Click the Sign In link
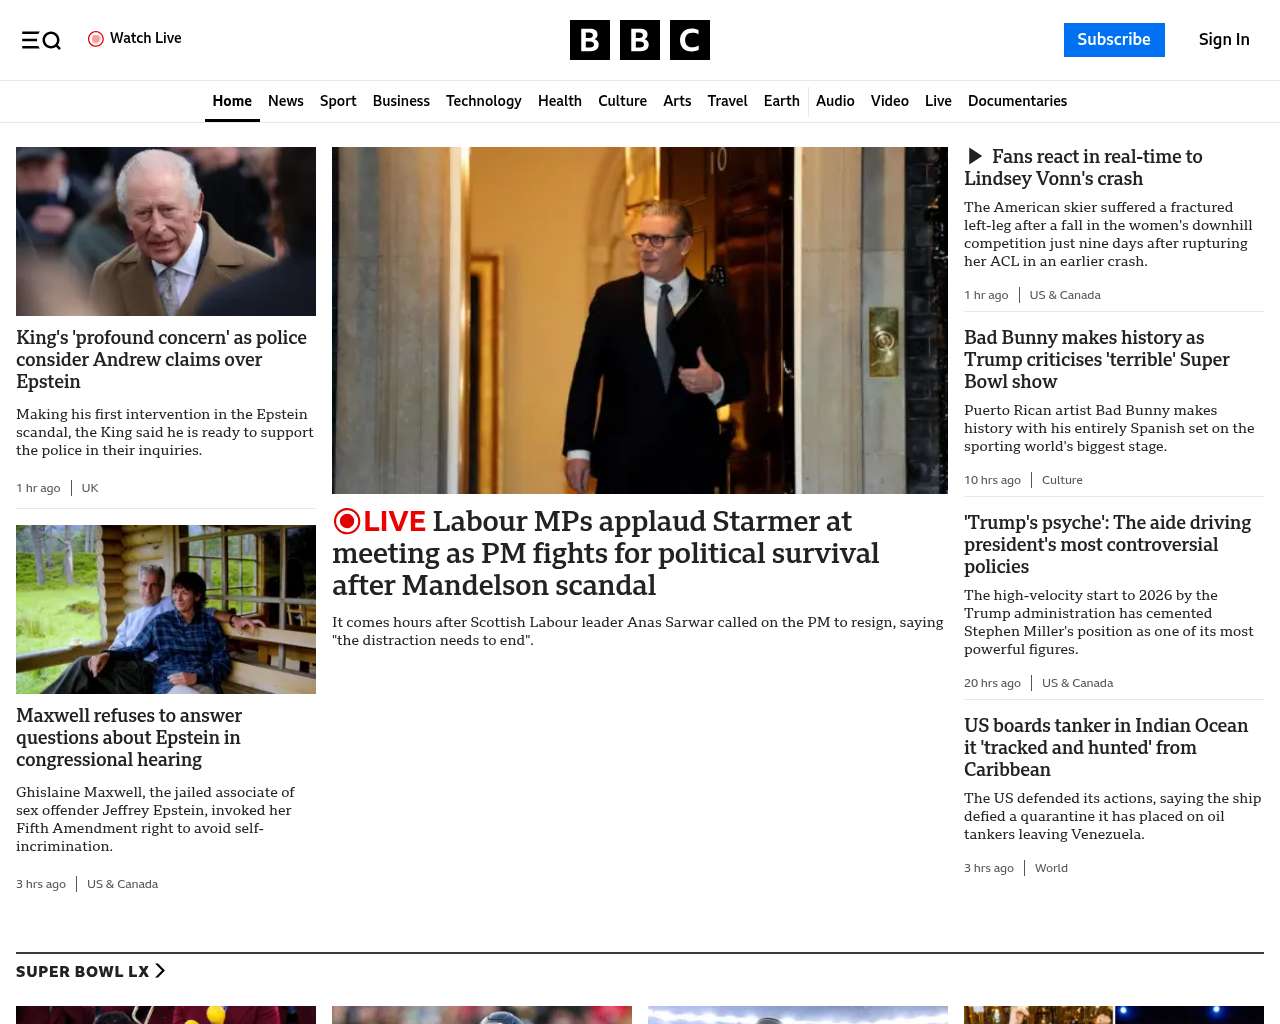This screenshot has width=1280, height=1024. (1224, 40)
